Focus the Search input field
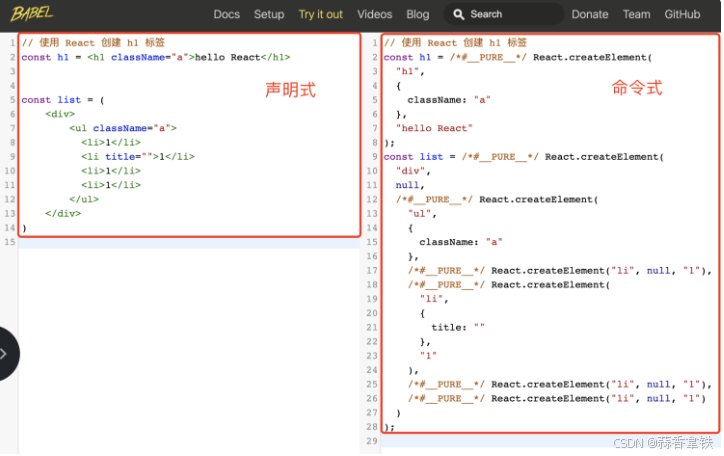The height and width of the screenshot is (456, 724). tap(504, 14)
